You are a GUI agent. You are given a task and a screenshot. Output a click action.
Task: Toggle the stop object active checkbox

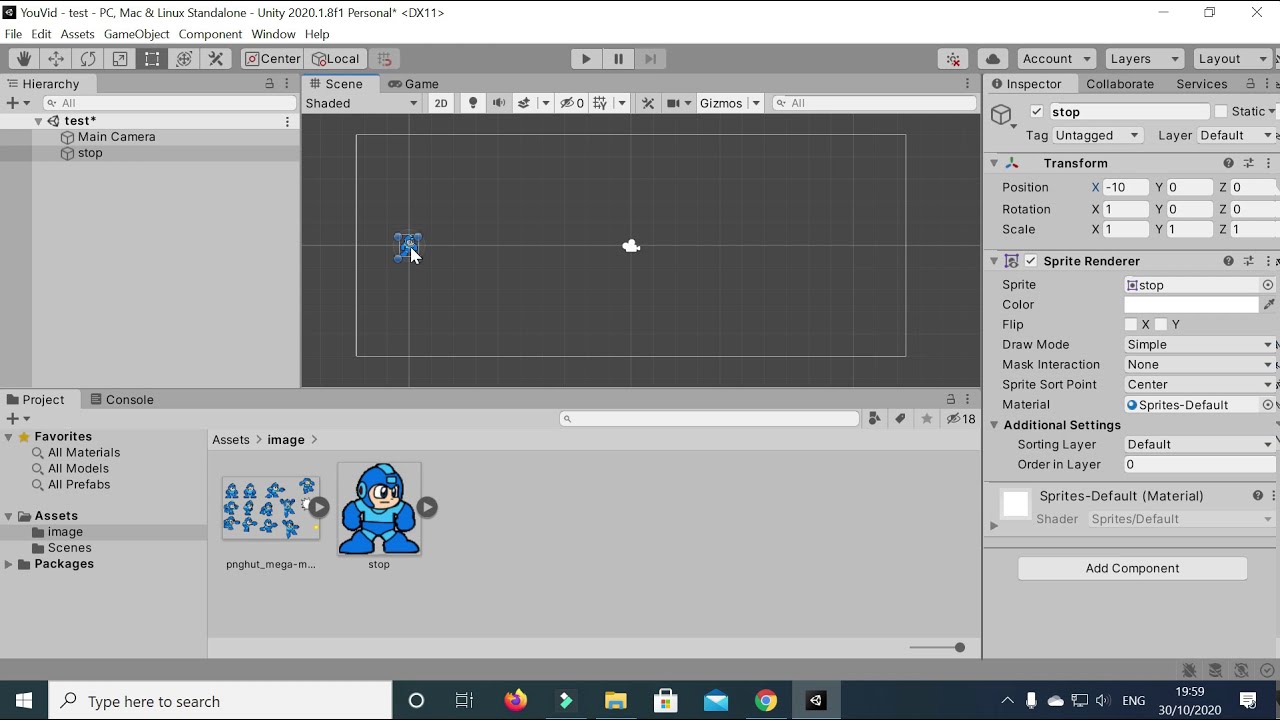click(x=1037, y=112)
